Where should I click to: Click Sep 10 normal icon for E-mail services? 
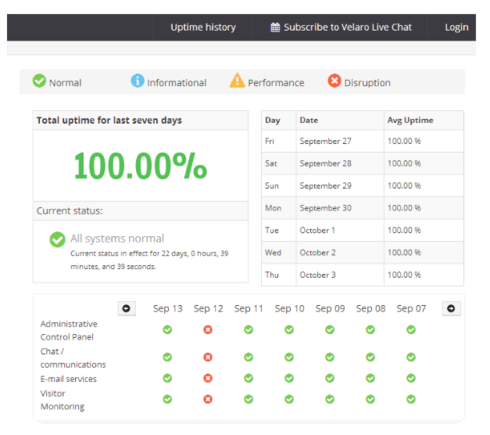point(289,378)
